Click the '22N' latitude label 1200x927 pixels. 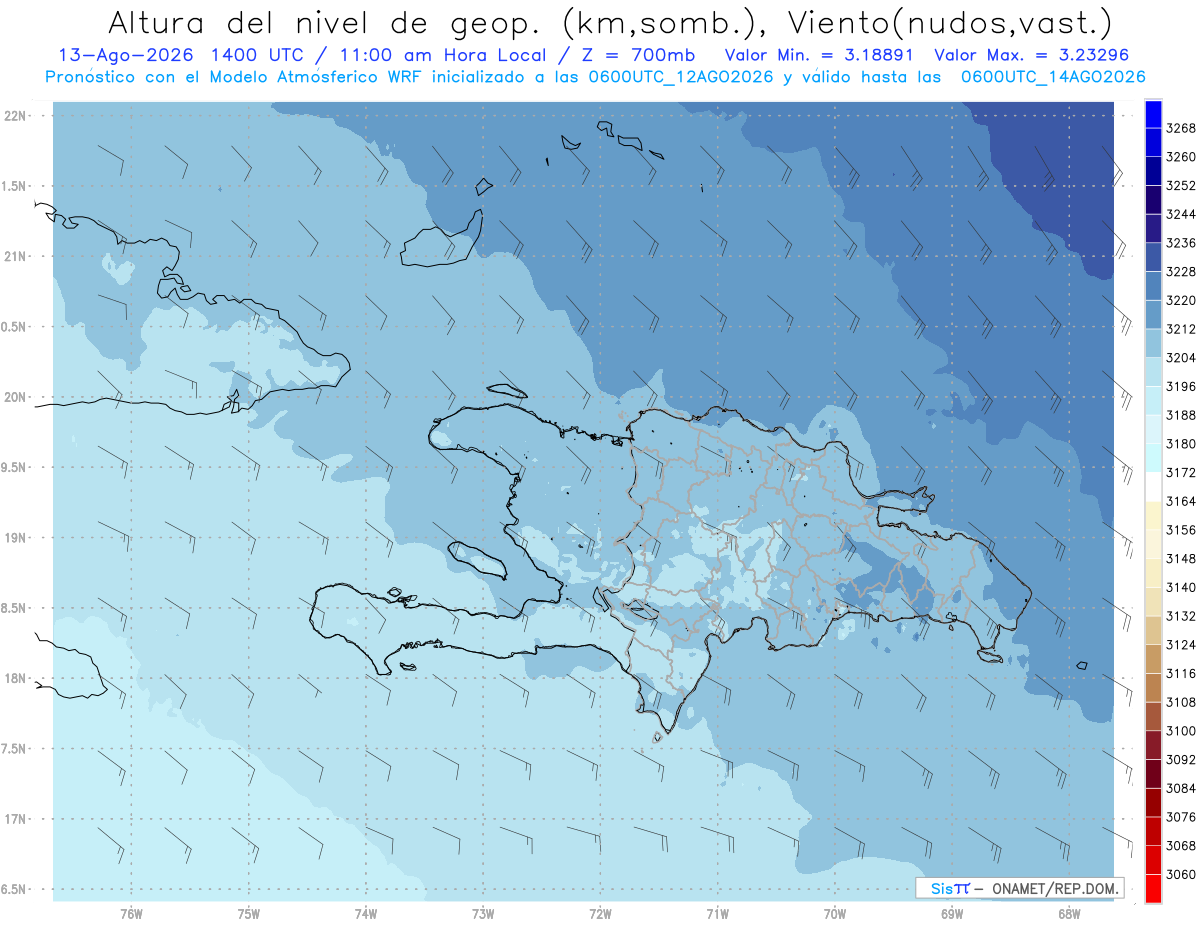(15, 115)
